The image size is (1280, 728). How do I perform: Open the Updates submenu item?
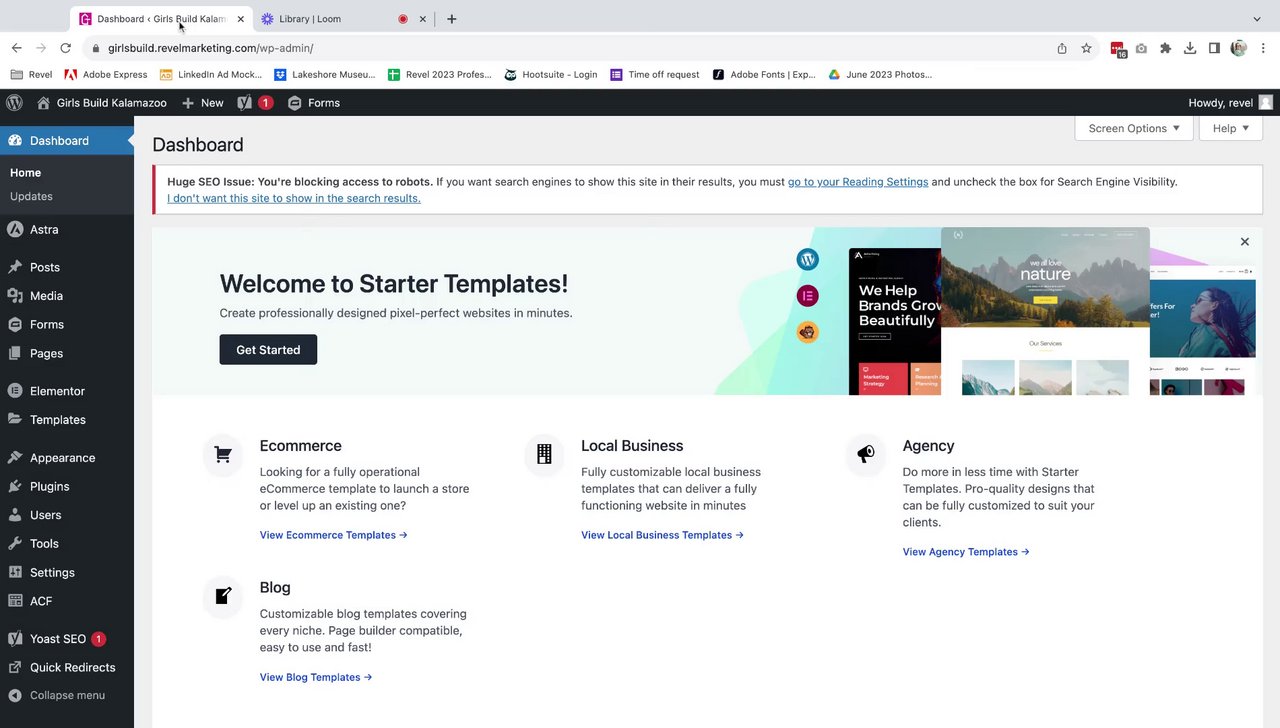tap(31, 196)
